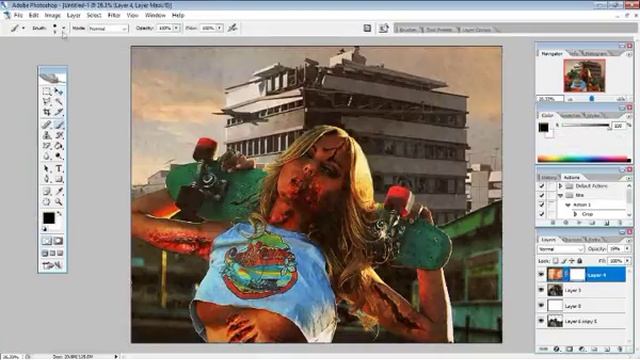640x360 pixels.
Task: Select the Shape tool
Action: point(59,179)
